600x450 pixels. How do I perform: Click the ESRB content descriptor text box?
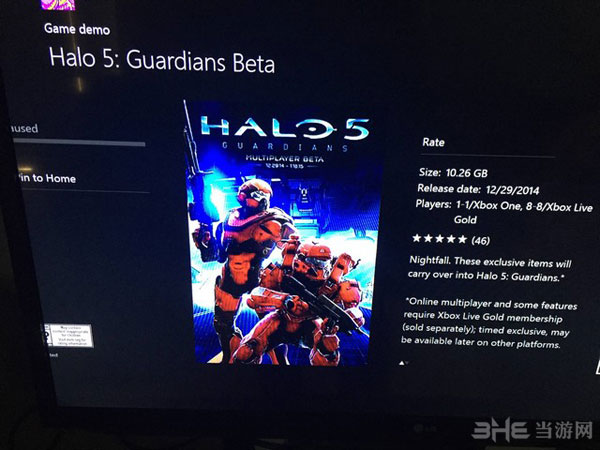click(x=72, y=336)
